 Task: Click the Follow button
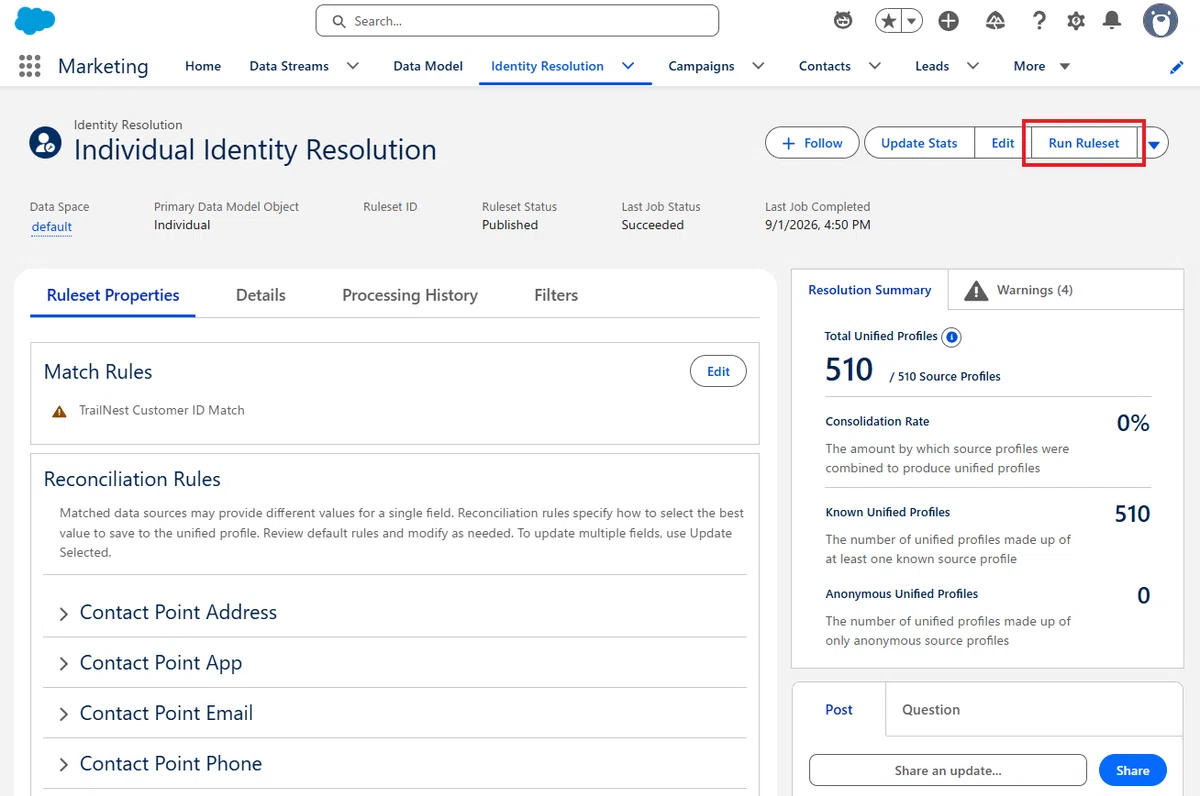coord(812,143)
